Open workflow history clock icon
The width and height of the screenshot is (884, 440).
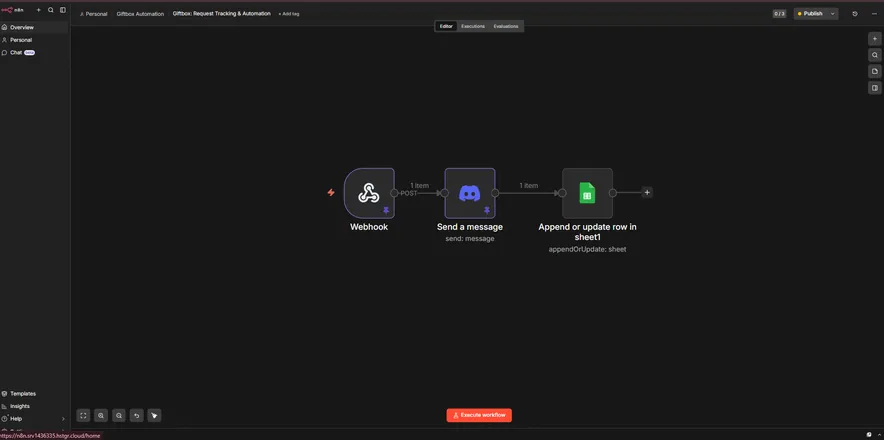click(855, 14)
